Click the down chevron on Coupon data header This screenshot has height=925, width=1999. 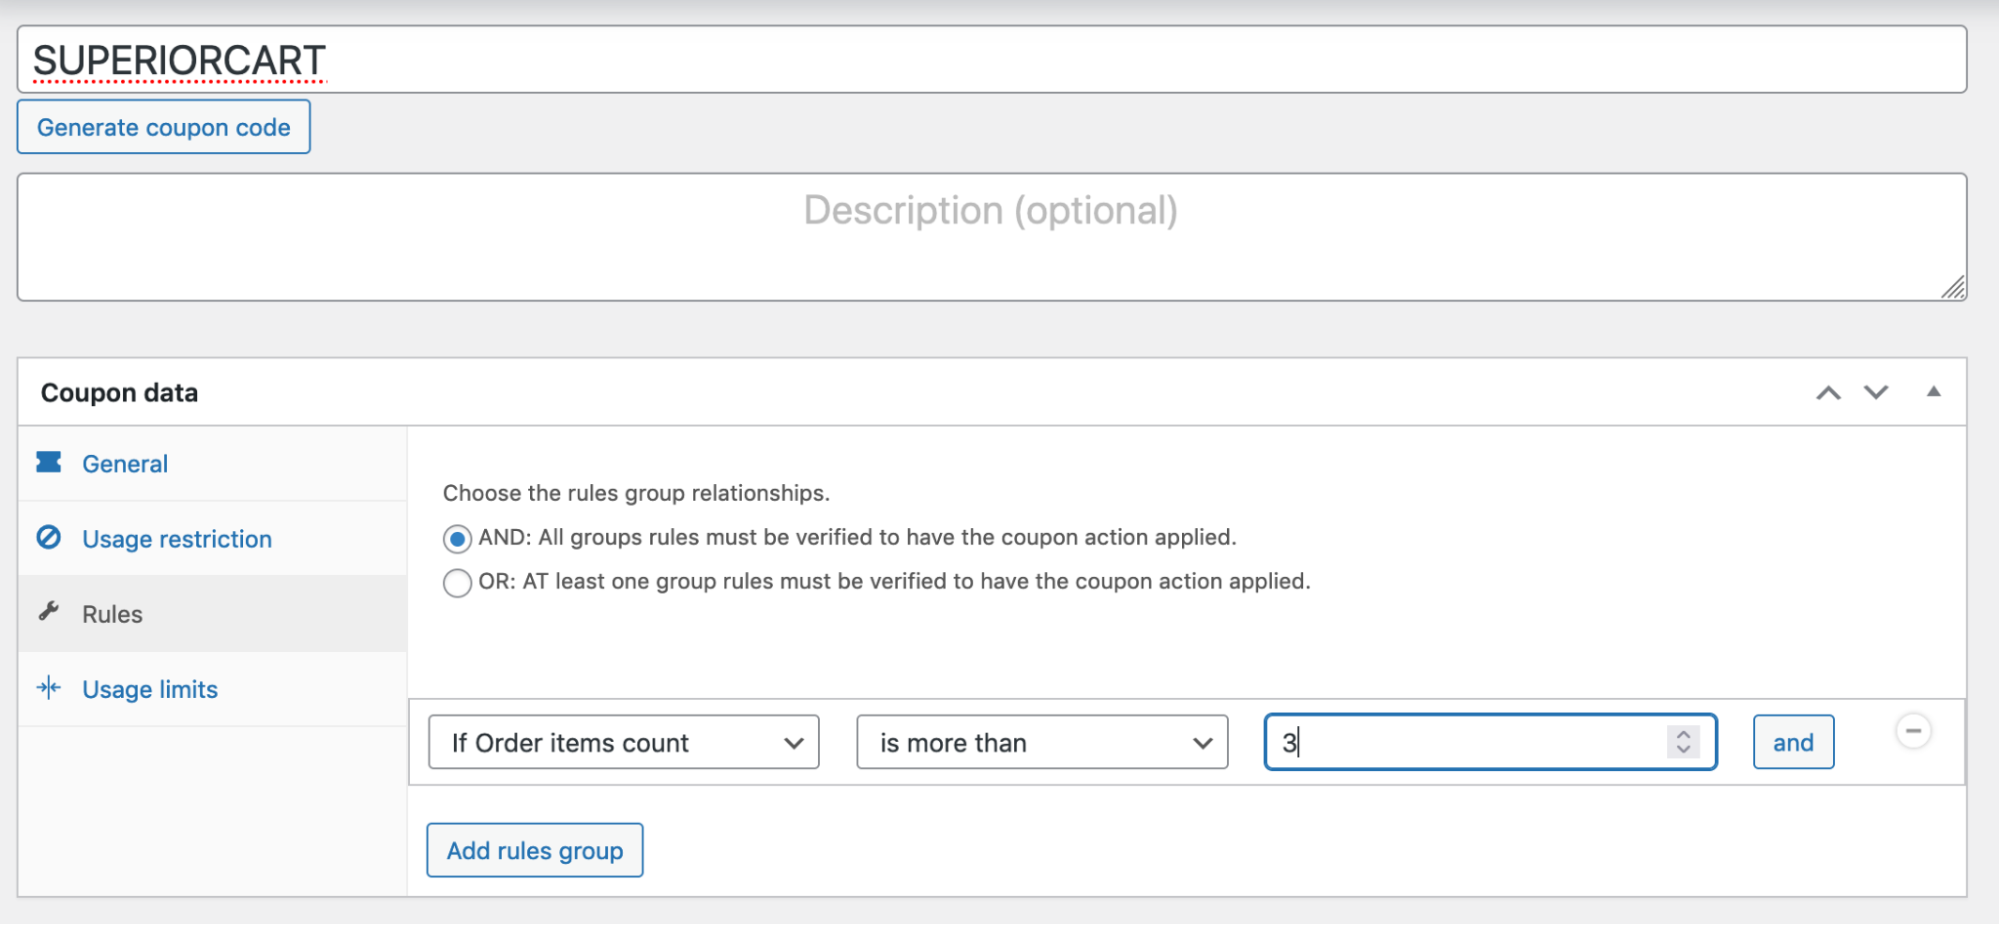tap(1876, 392)
